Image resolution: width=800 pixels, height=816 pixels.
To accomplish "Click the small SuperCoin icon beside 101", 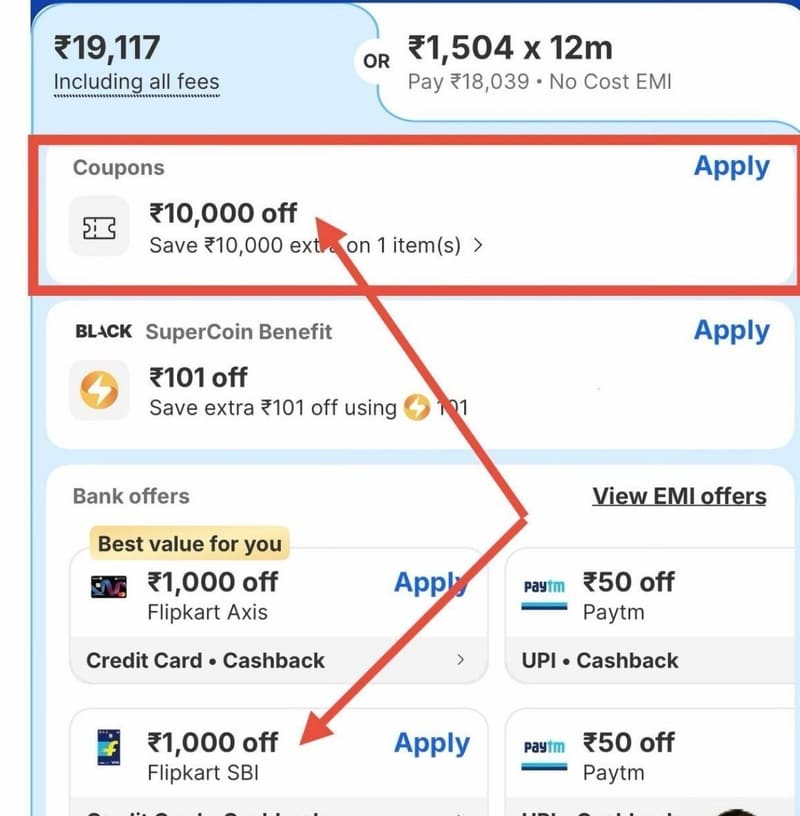I will pos(417,407).
